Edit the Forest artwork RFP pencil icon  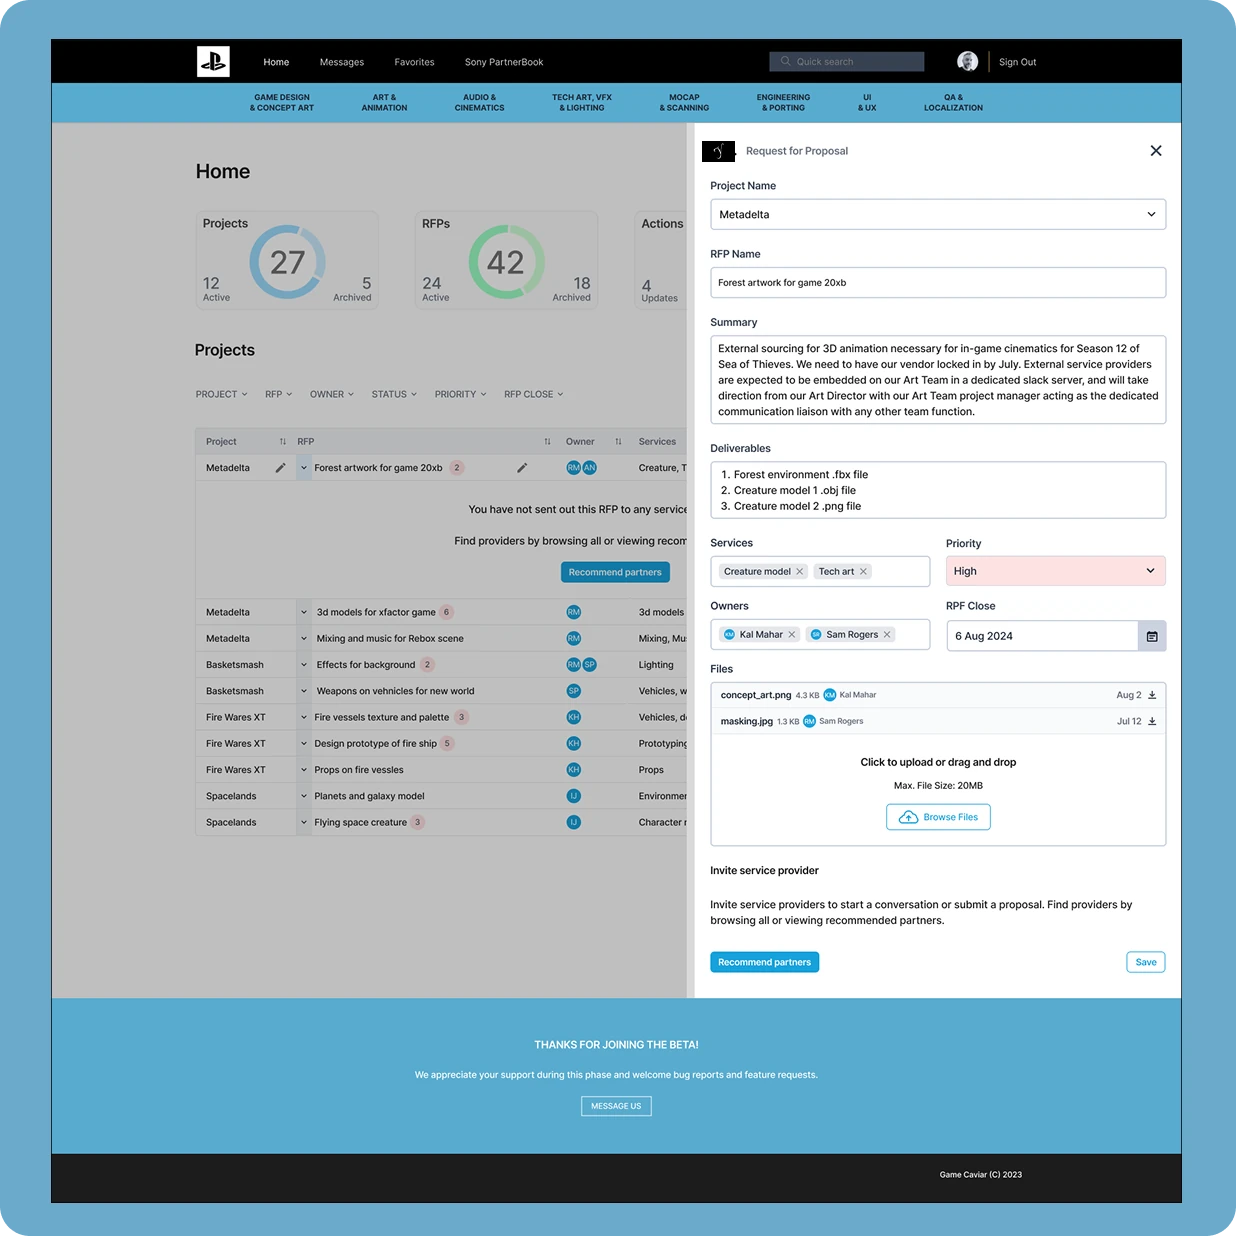pos(522,468)
